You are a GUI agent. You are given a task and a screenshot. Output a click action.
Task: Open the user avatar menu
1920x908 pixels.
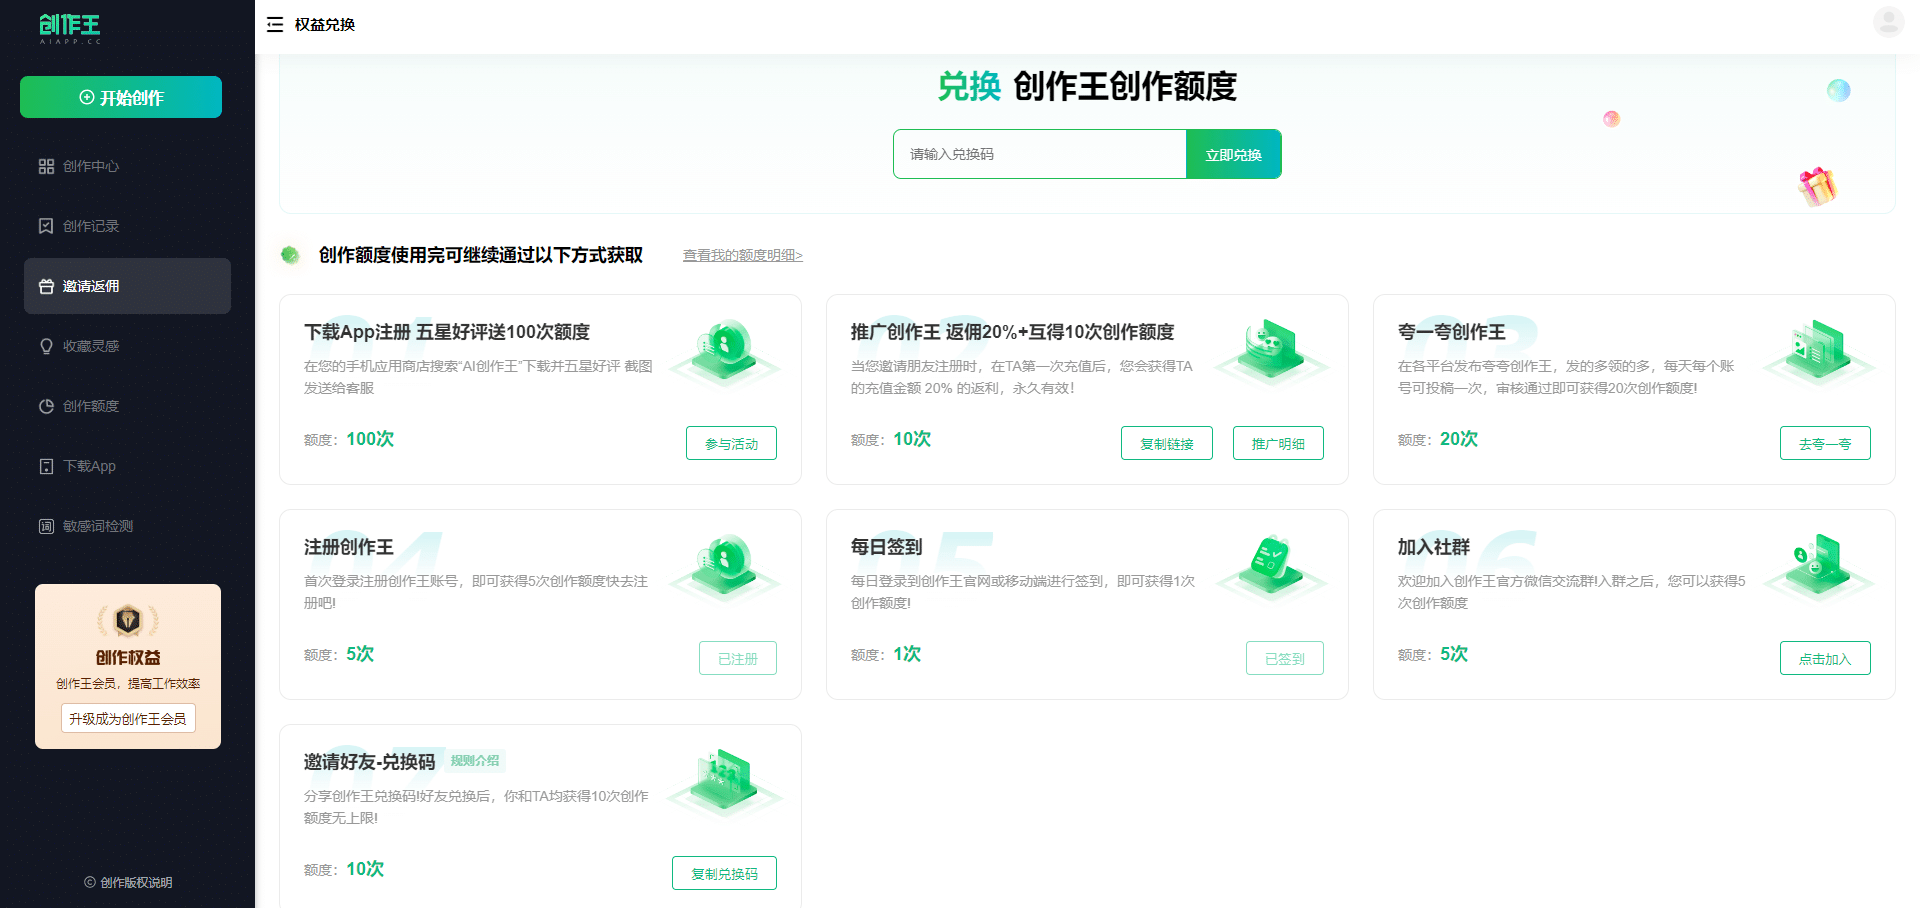(1887, 20)
